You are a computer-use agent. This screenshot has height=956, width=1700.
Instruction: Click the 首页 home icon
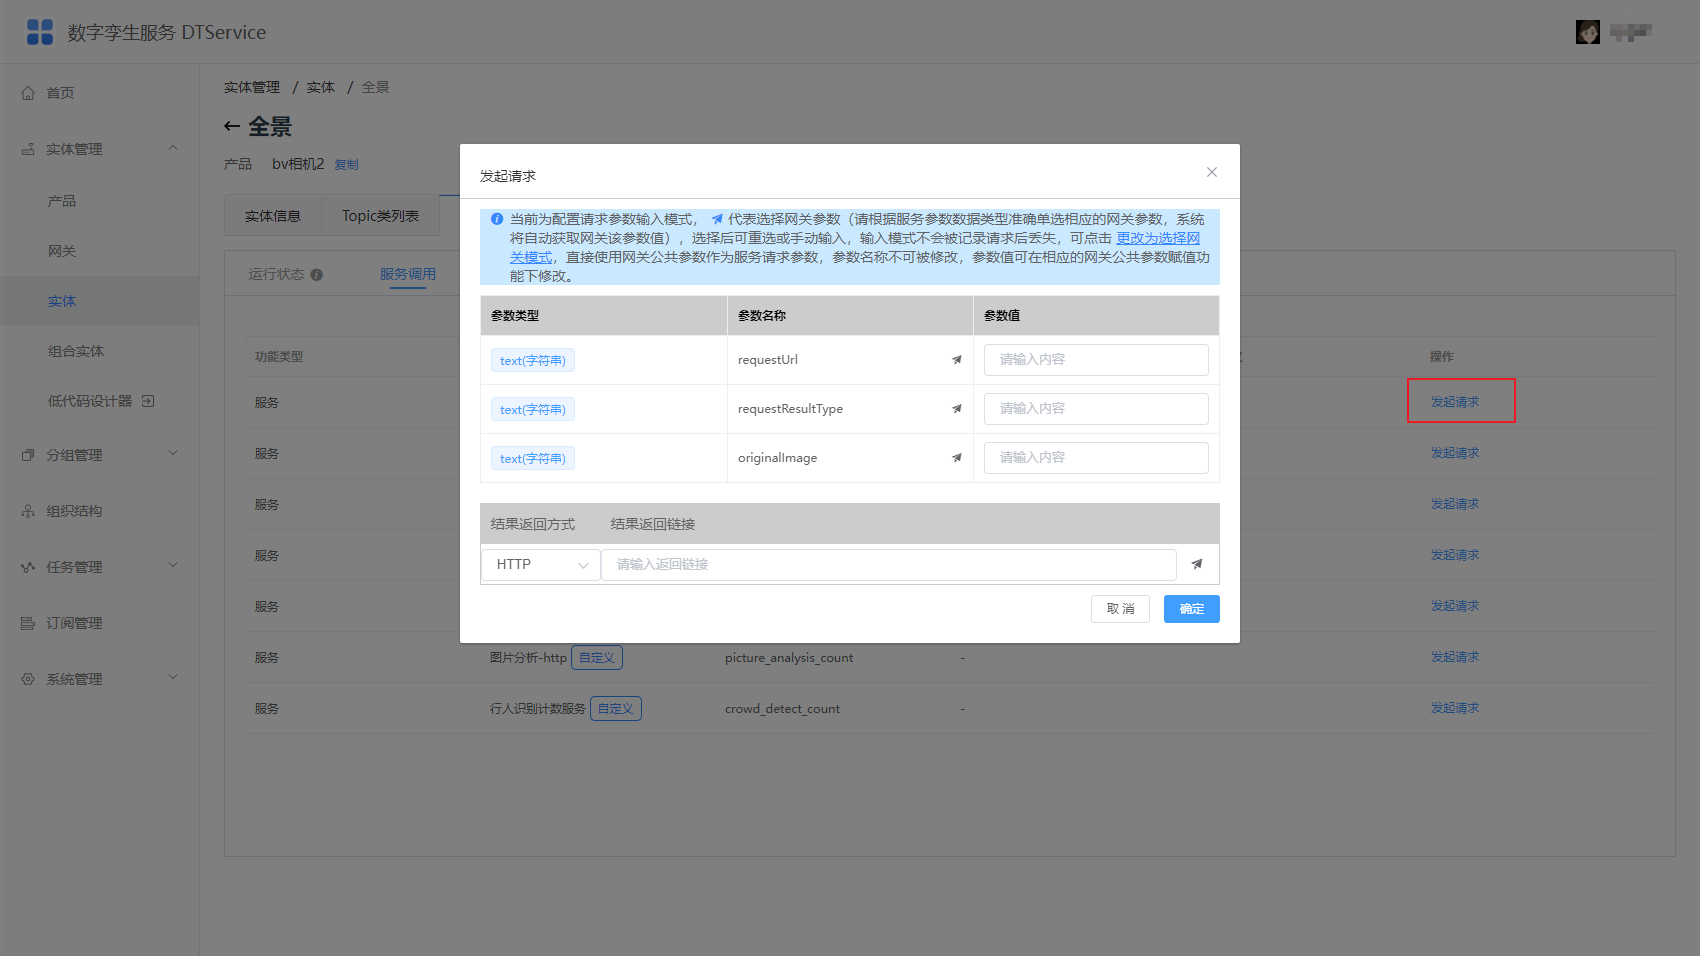28,93
